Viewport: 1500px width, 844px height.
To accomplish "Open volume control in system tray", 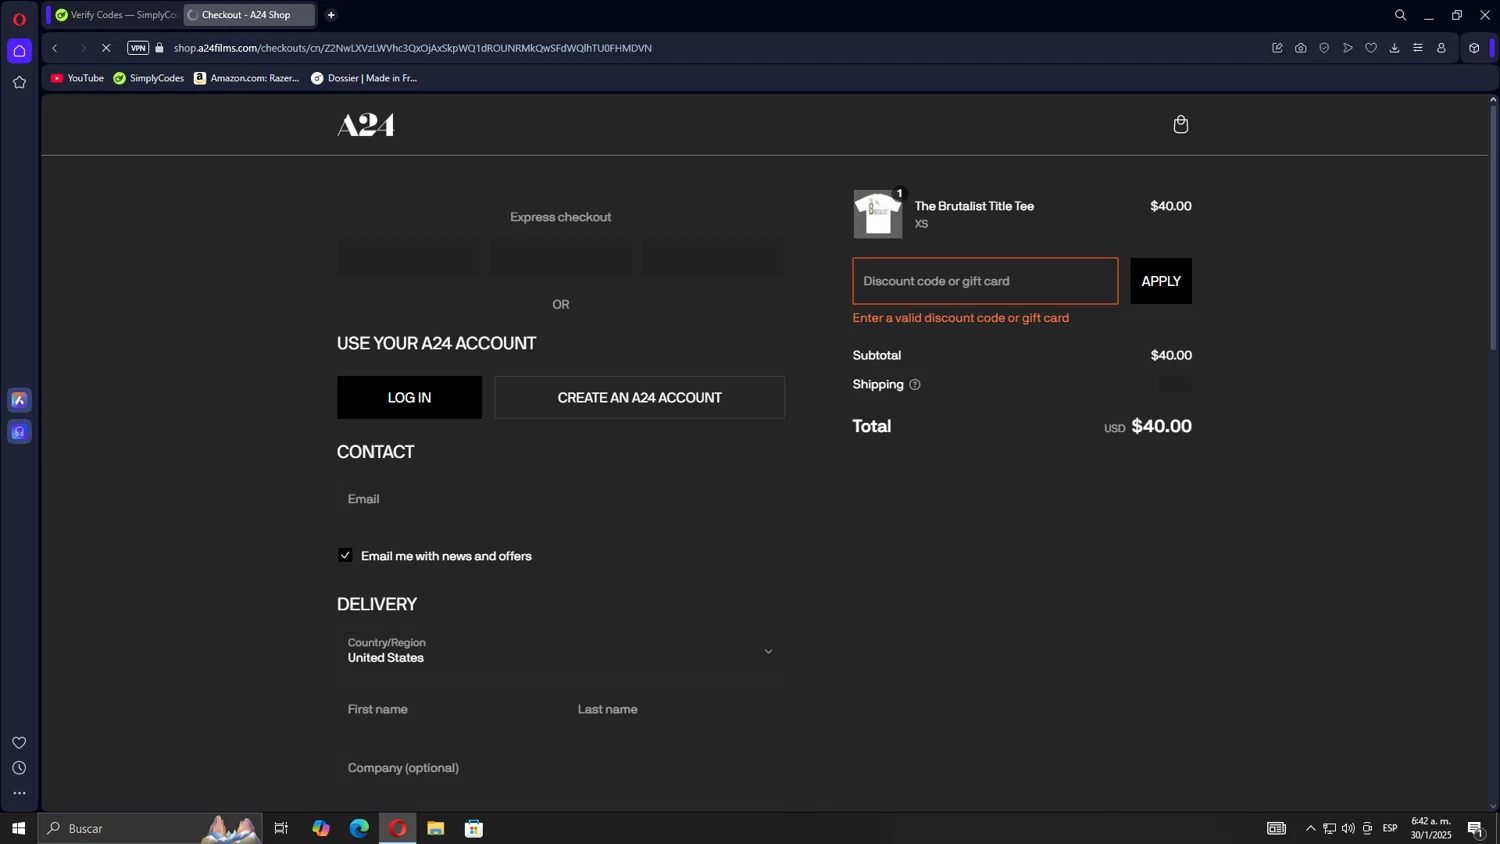I will tap(1348, 828).
